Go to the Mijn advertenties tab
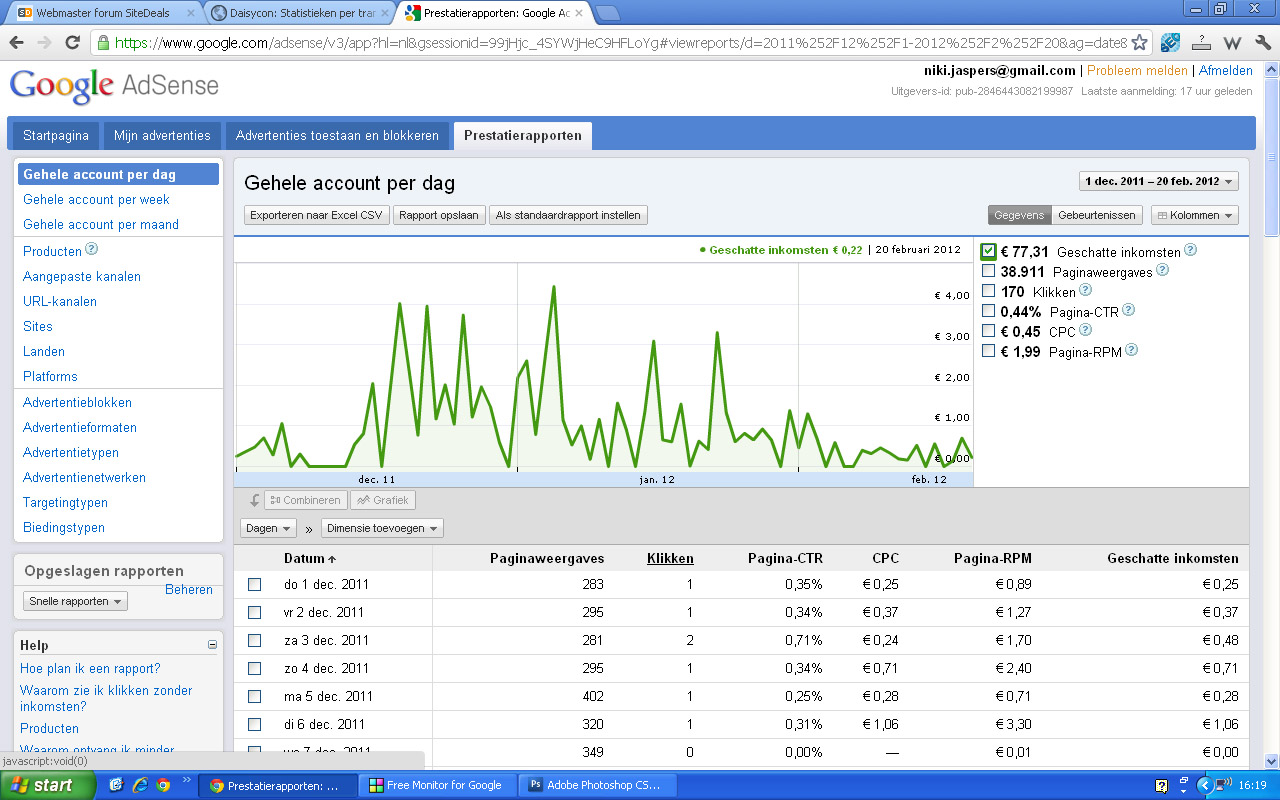Screen dimensions: 1280x800 [x=162, y=136]
